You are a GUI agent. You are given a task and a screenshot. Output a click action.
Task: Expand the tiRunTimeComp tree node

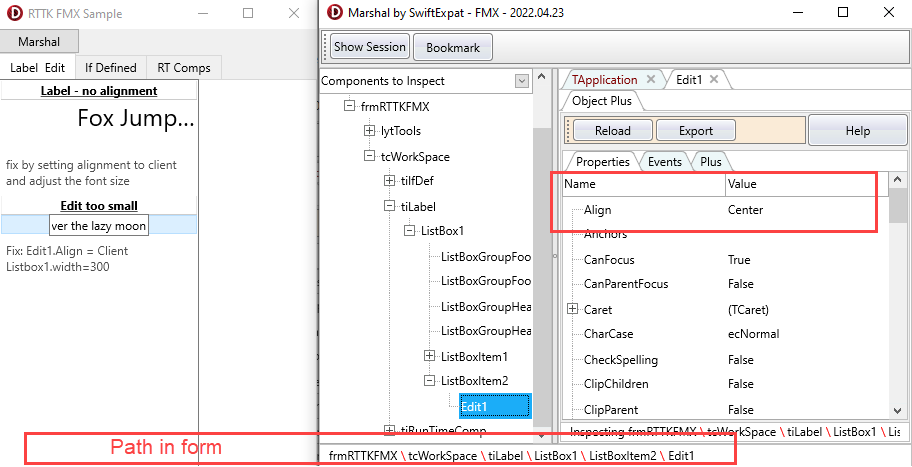[389, 430]
